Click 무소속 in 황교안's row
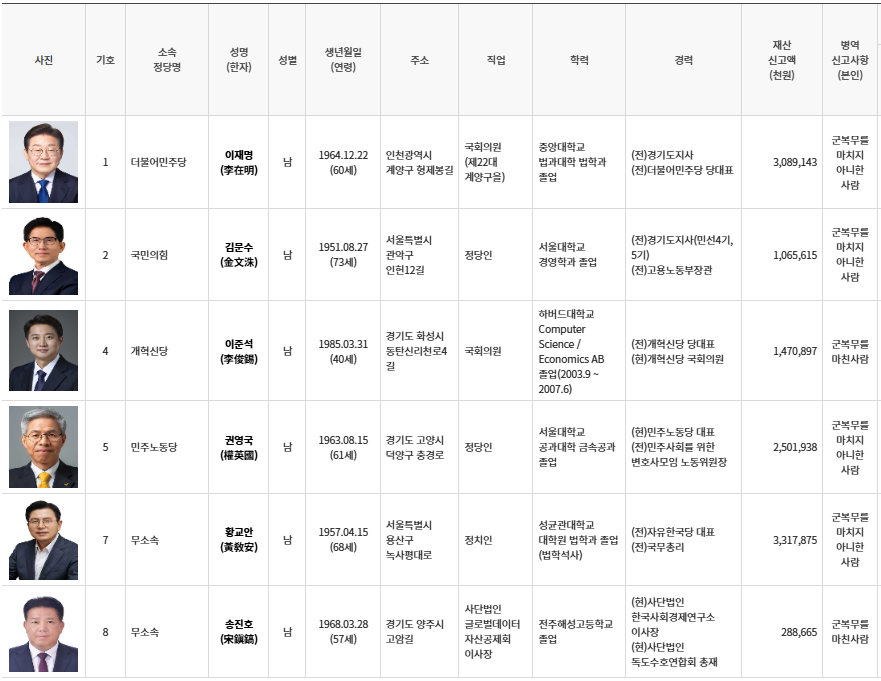 [x=144, y=540]
